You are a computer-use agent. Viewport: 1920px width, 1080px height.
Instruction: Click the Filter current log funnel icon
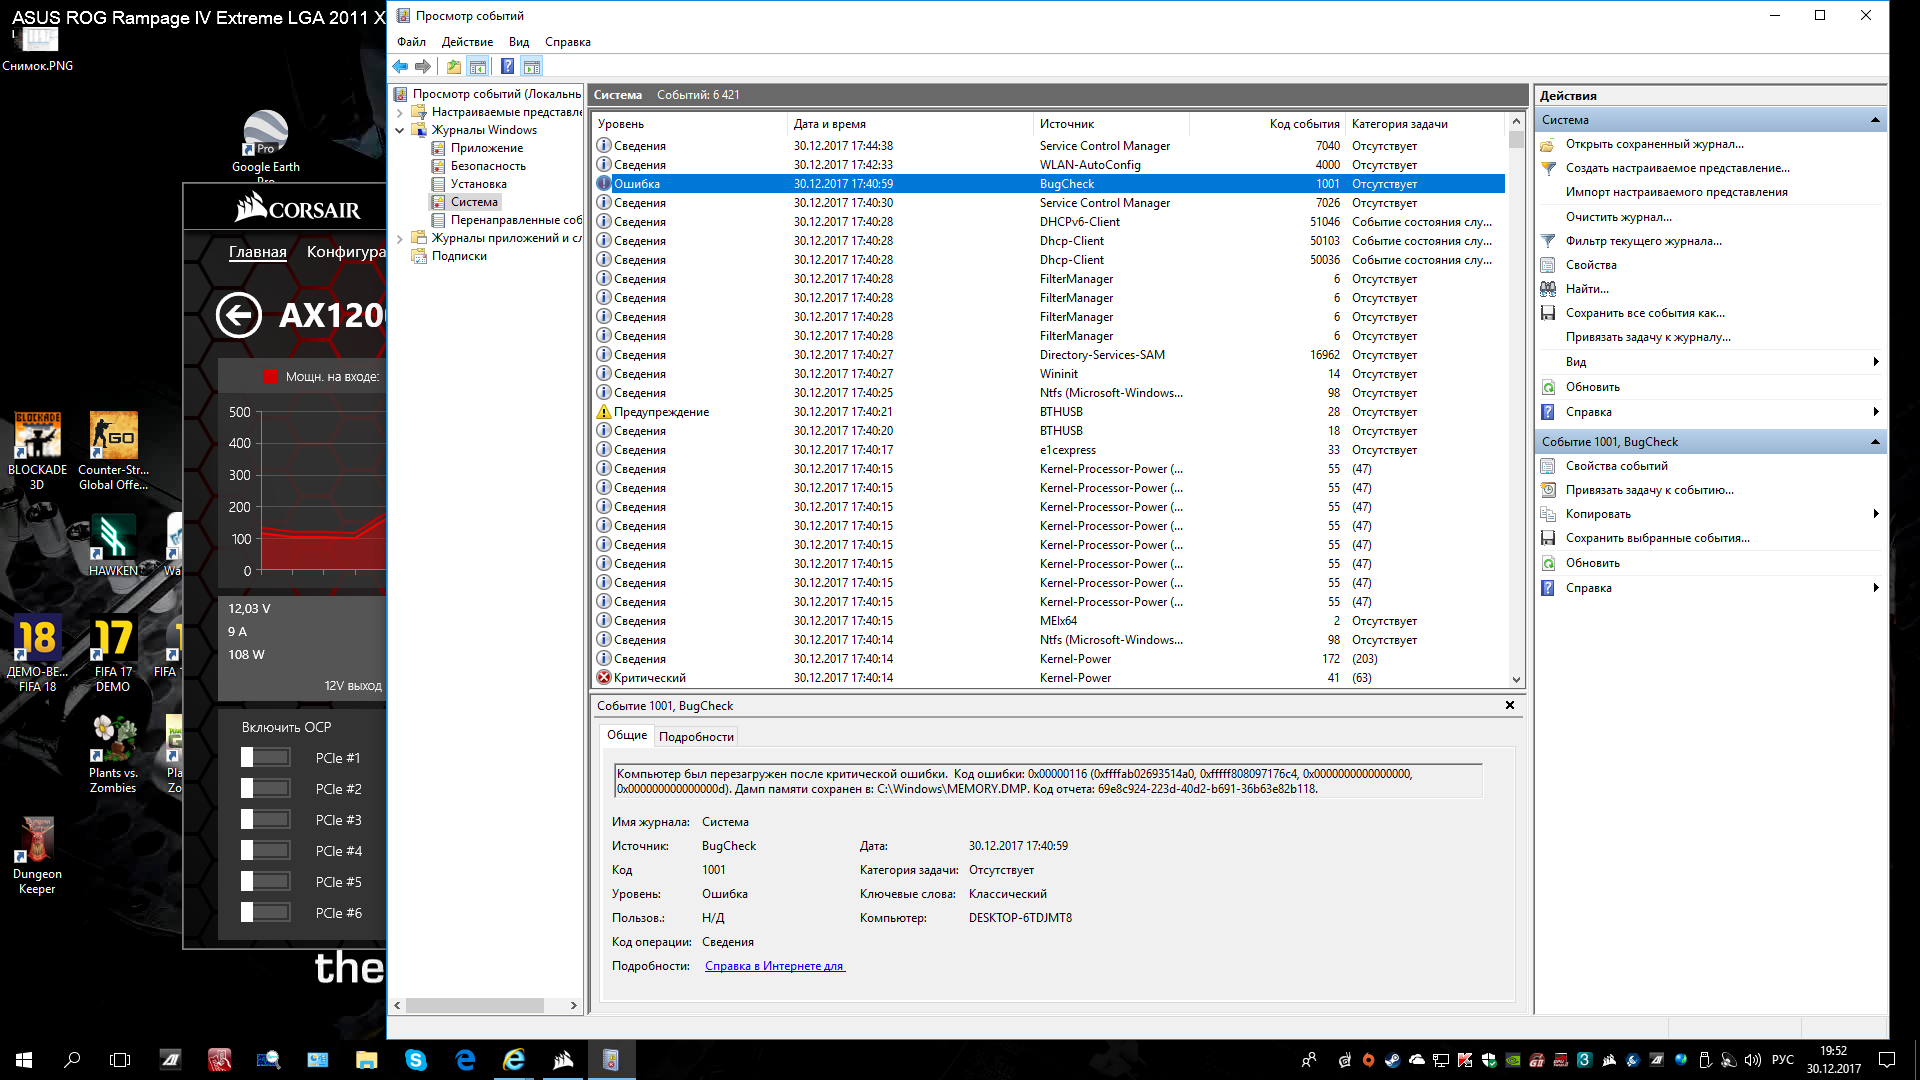click(1548, 241)
